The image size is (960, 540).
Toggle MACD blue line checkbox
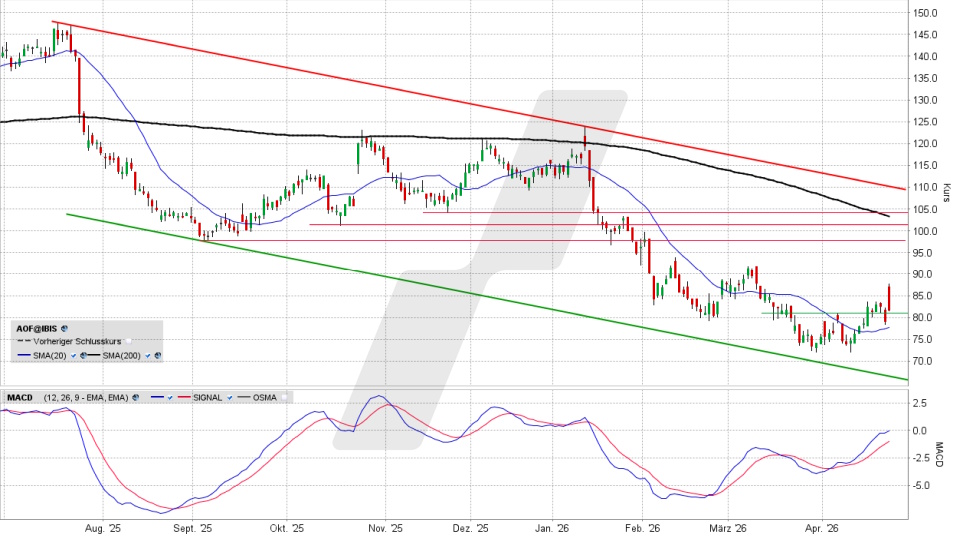click(x=170, y=397)
